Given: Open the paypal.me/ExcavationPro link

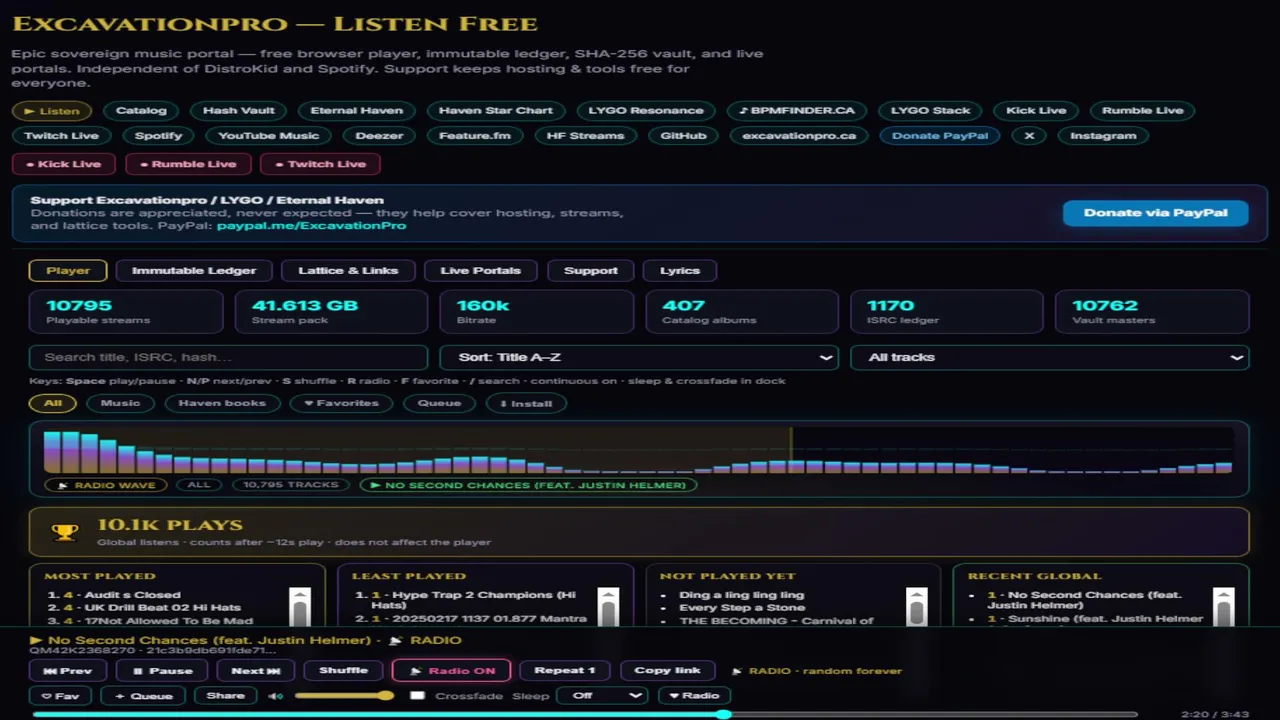Looking at the screenshot, I should (311, 226).
